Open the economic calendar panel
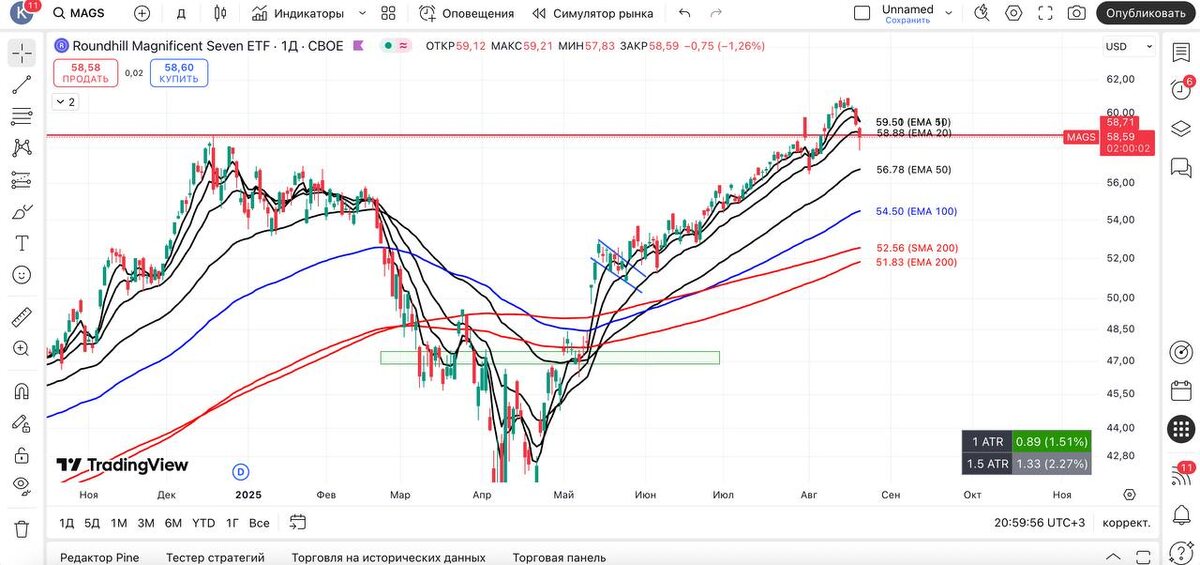The height and width of the screenshot is (565, 1200). click(x=1181, y=390)
